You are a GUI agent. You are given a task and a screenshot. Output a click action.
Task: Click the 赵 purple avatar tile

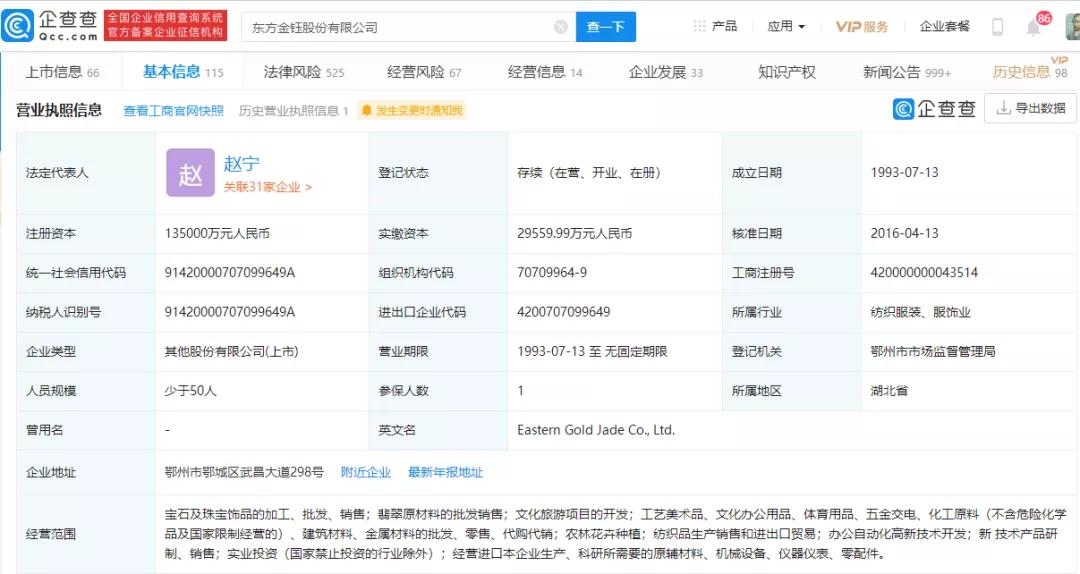(190, 173)
